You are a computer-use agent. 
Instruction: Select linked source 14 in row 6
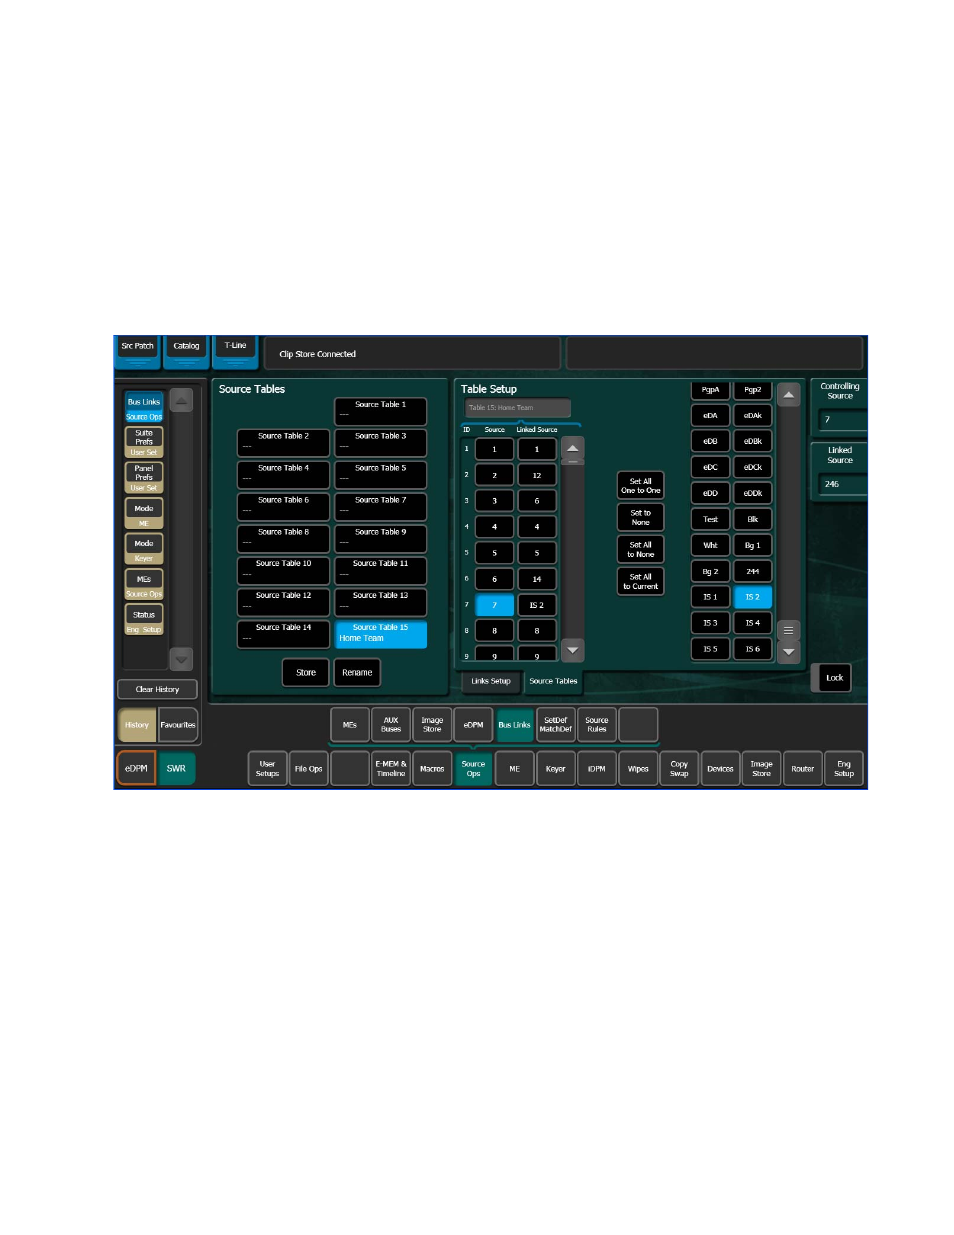[x=537, y=579]
